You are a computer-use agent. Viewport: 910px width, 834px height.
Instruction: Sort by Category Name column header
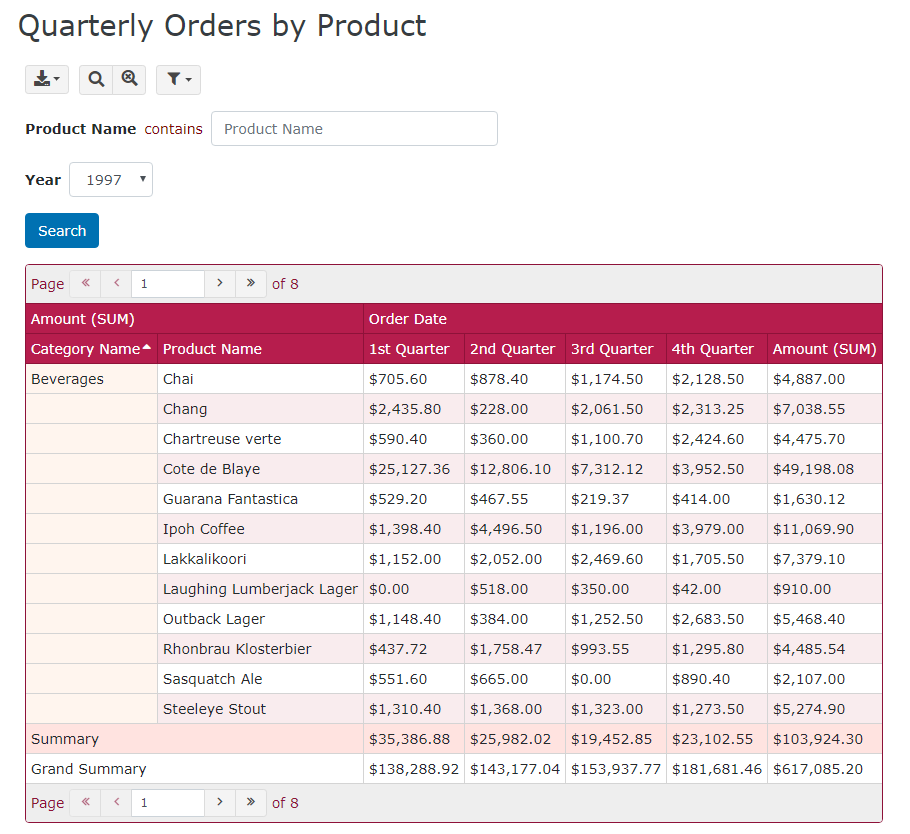86,349
